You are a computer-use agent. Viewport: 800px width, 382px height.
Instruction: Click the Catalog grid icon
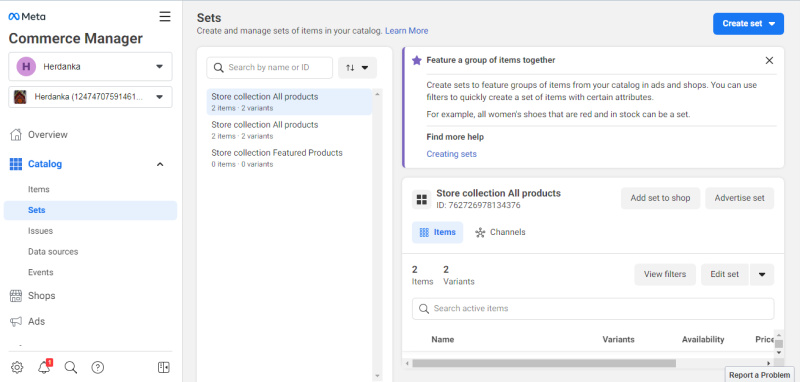(x=16, y=164)
